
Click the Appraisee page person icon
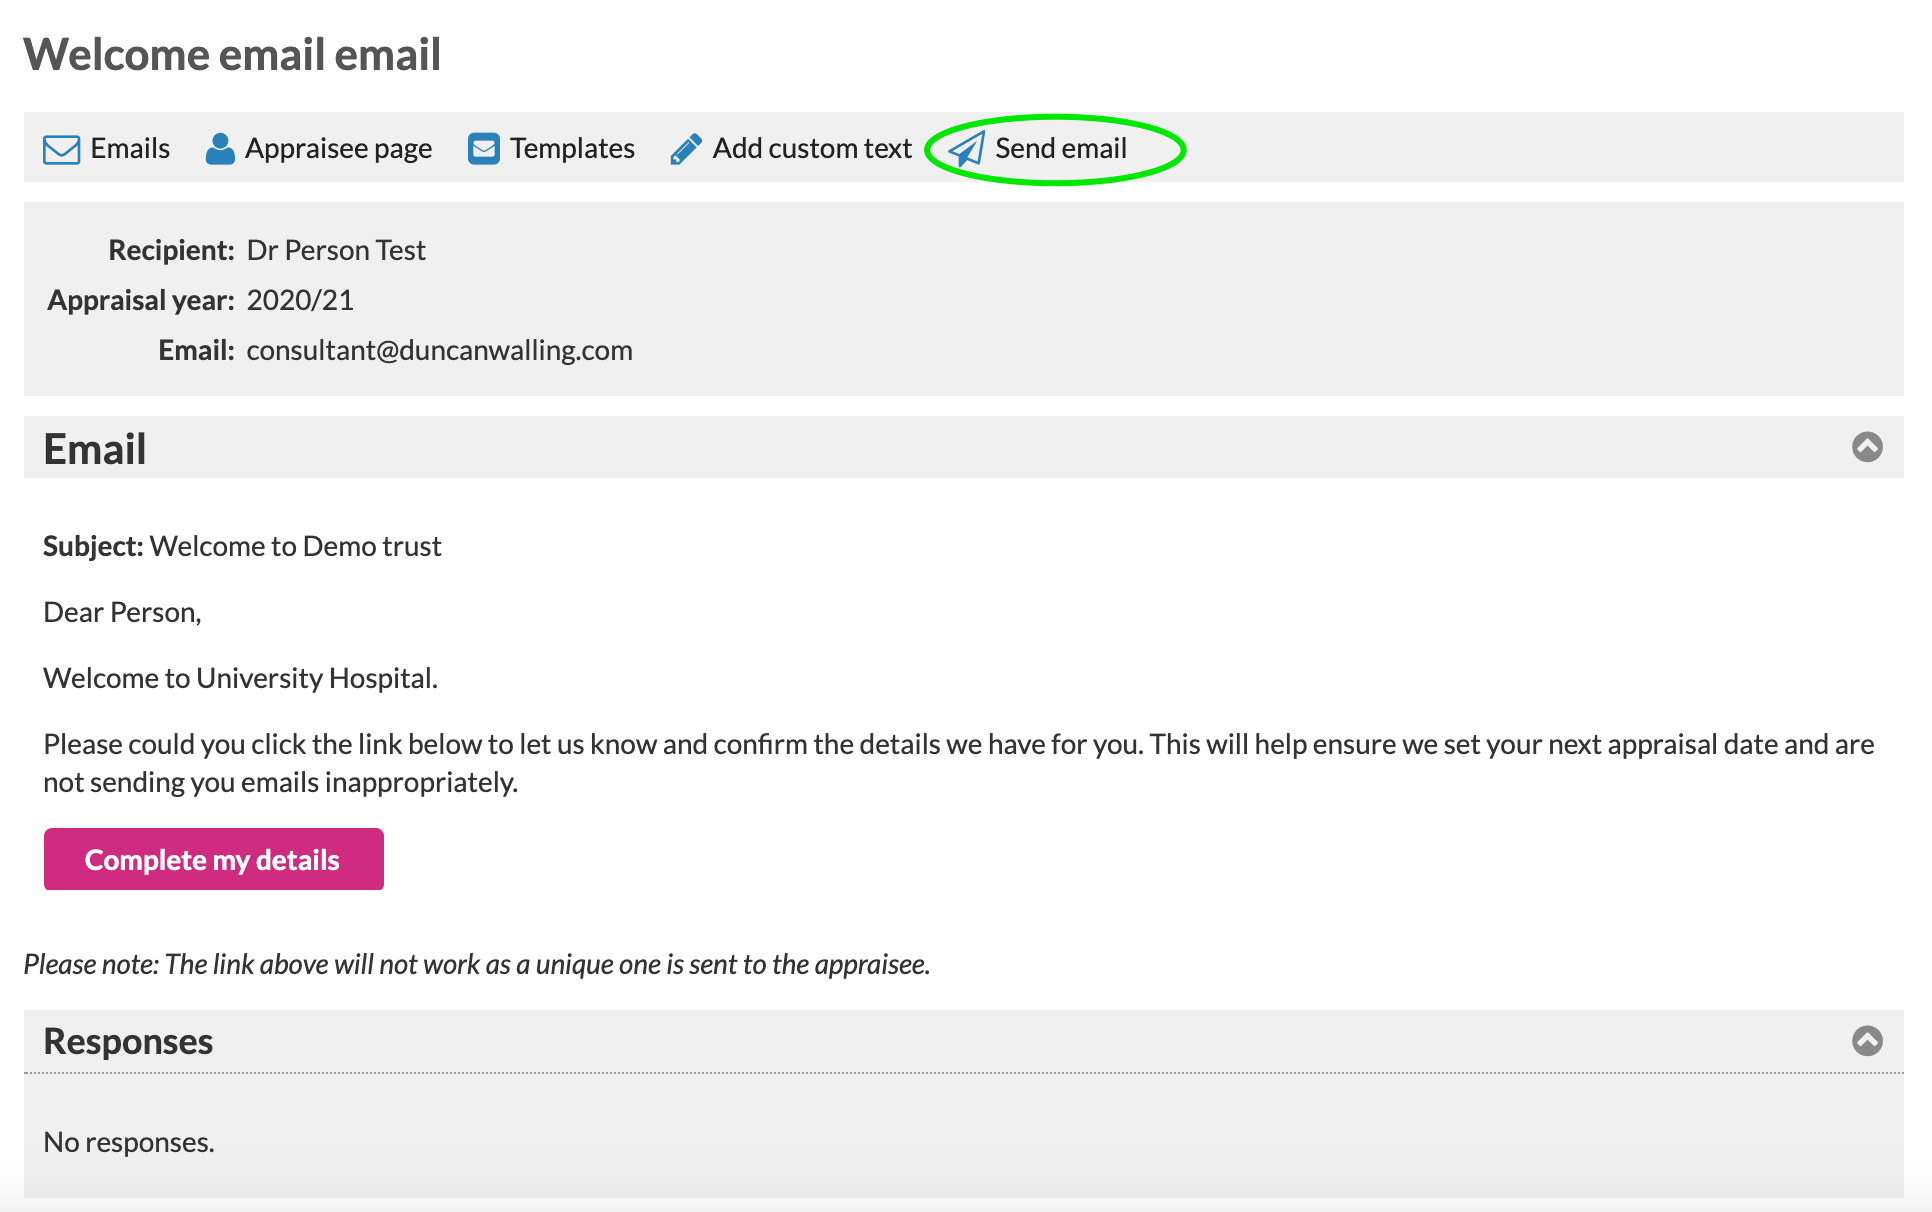(220, 148)
